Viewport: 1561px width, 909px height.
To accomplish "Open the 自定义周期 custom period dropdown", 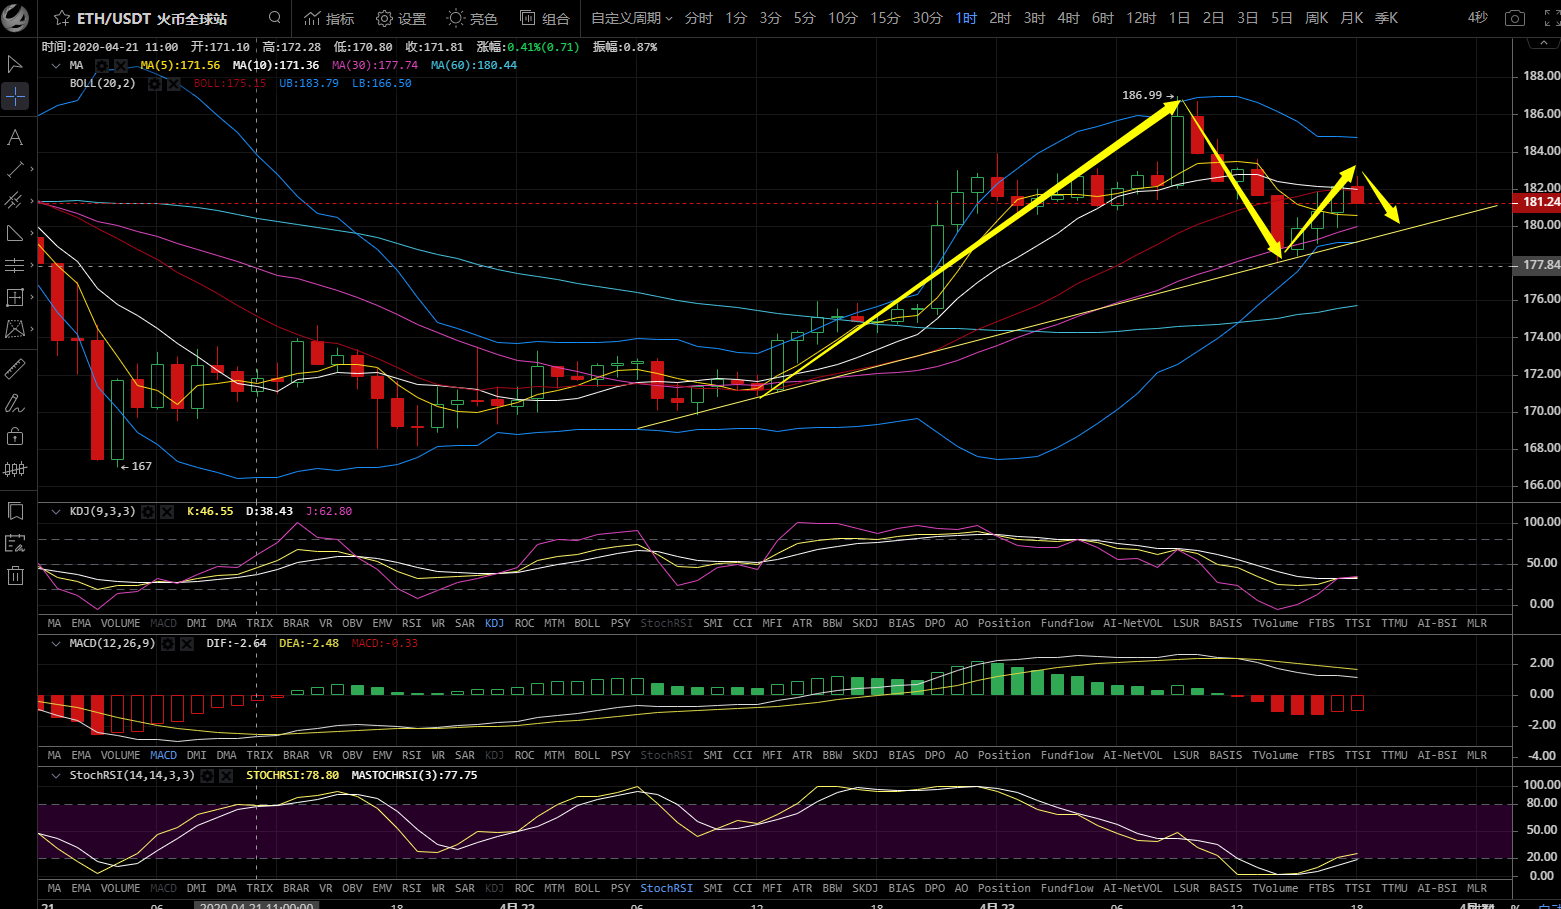I will click(x=631, y=18).
